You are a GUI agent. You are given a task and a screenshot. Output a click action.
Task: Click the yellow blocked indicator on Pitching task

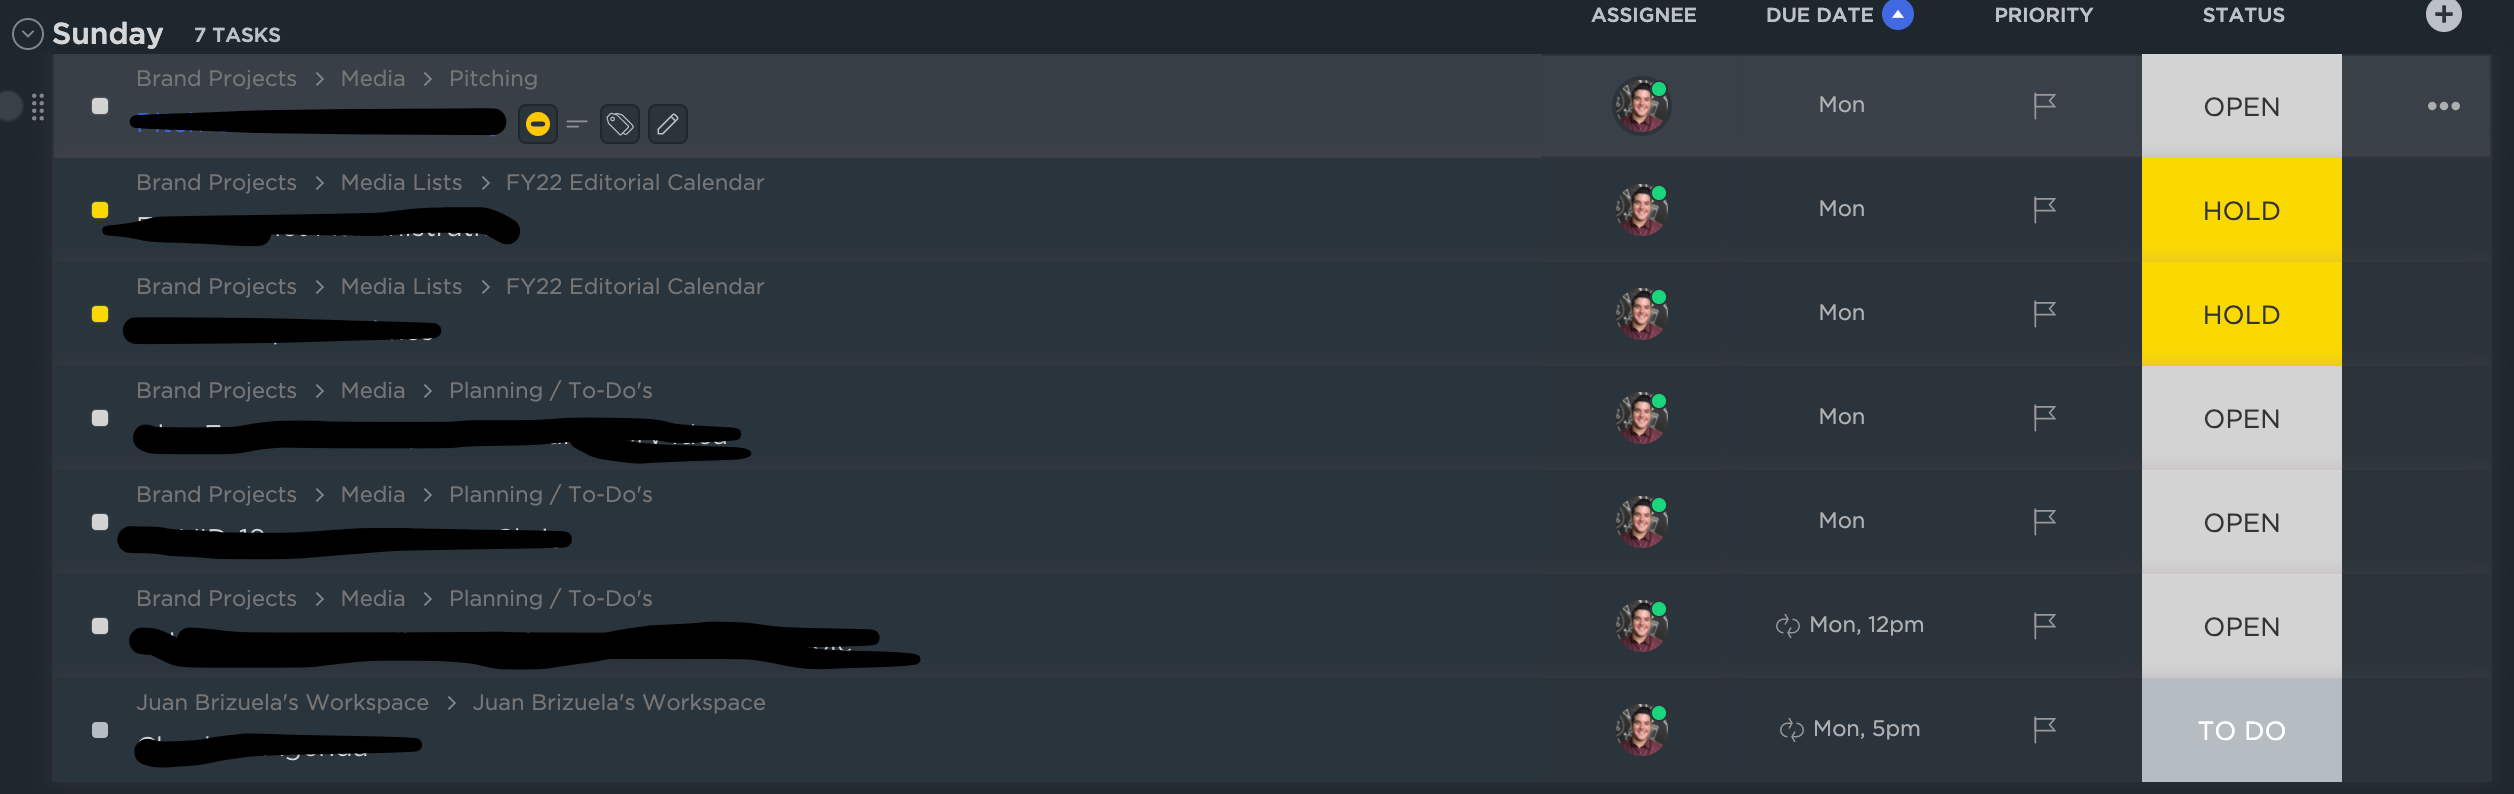click(x=538, y=124)
